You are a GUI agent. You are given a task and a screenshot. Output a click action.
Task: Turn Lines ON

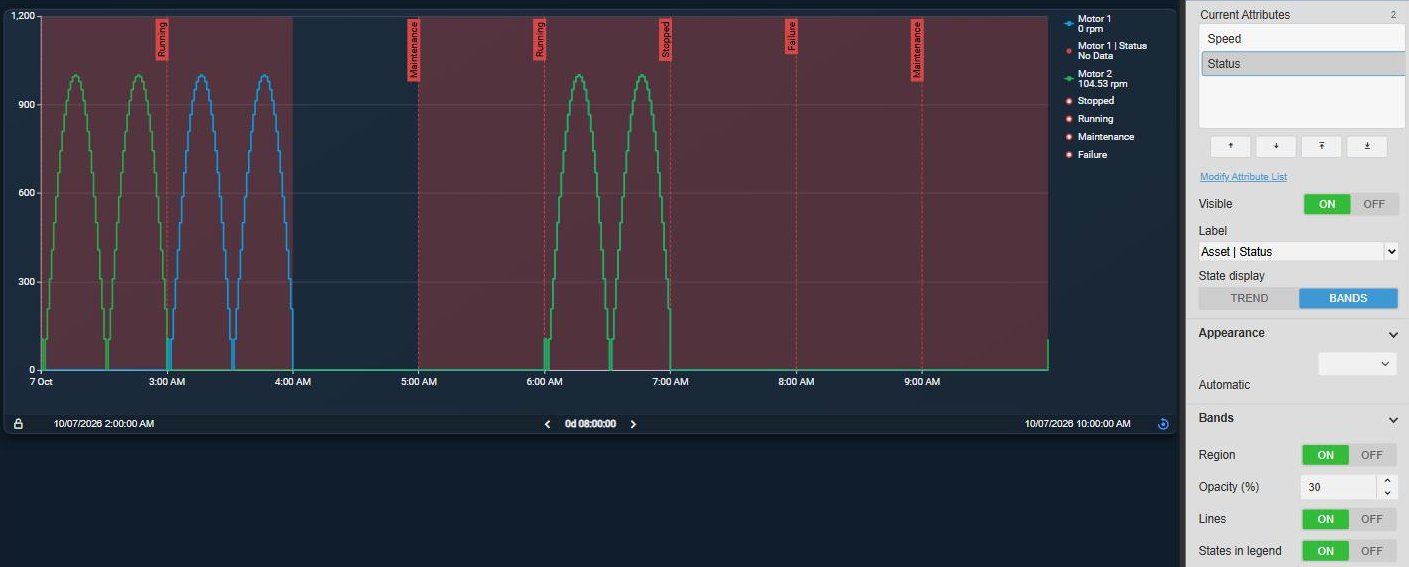1325,519
